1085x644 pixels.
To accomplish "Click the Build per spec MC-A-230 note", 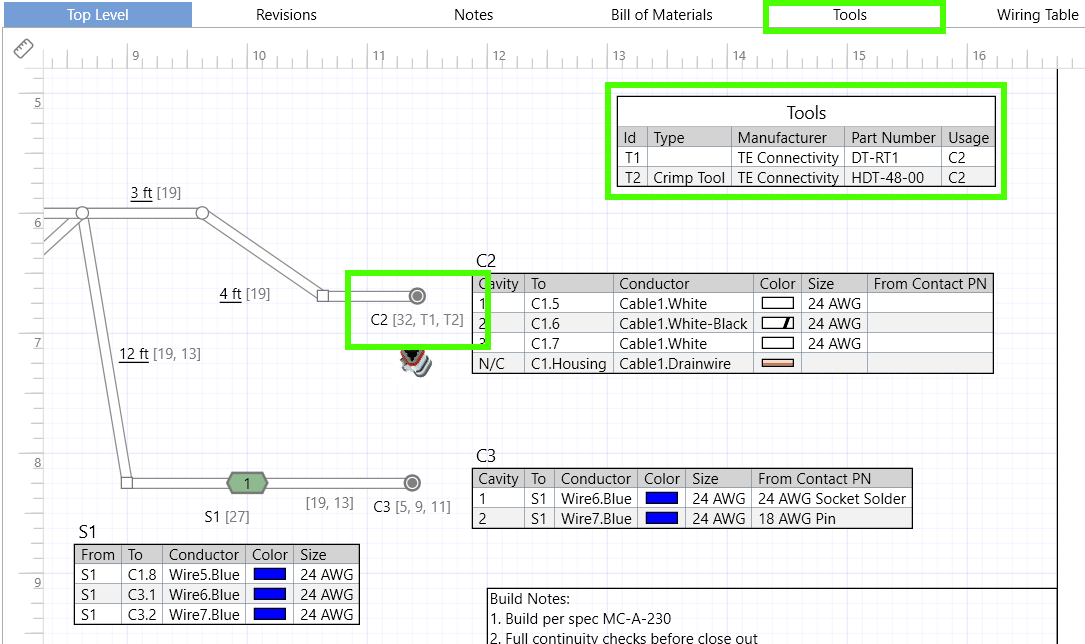I will [581, 618].
